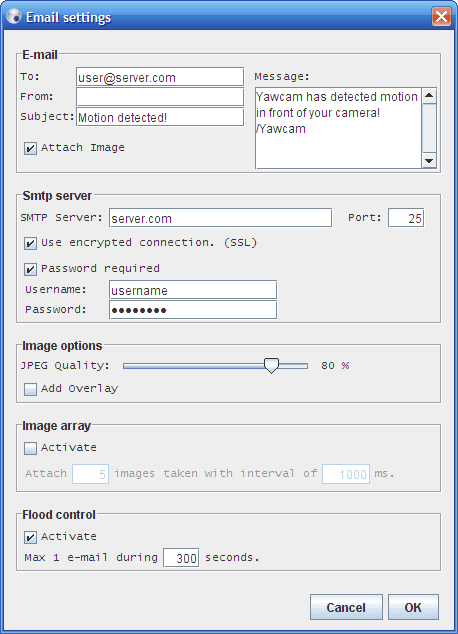Click the message scrollbar down arrow
The width and height of the screenshot is (458, 634).
pos(429,160)
